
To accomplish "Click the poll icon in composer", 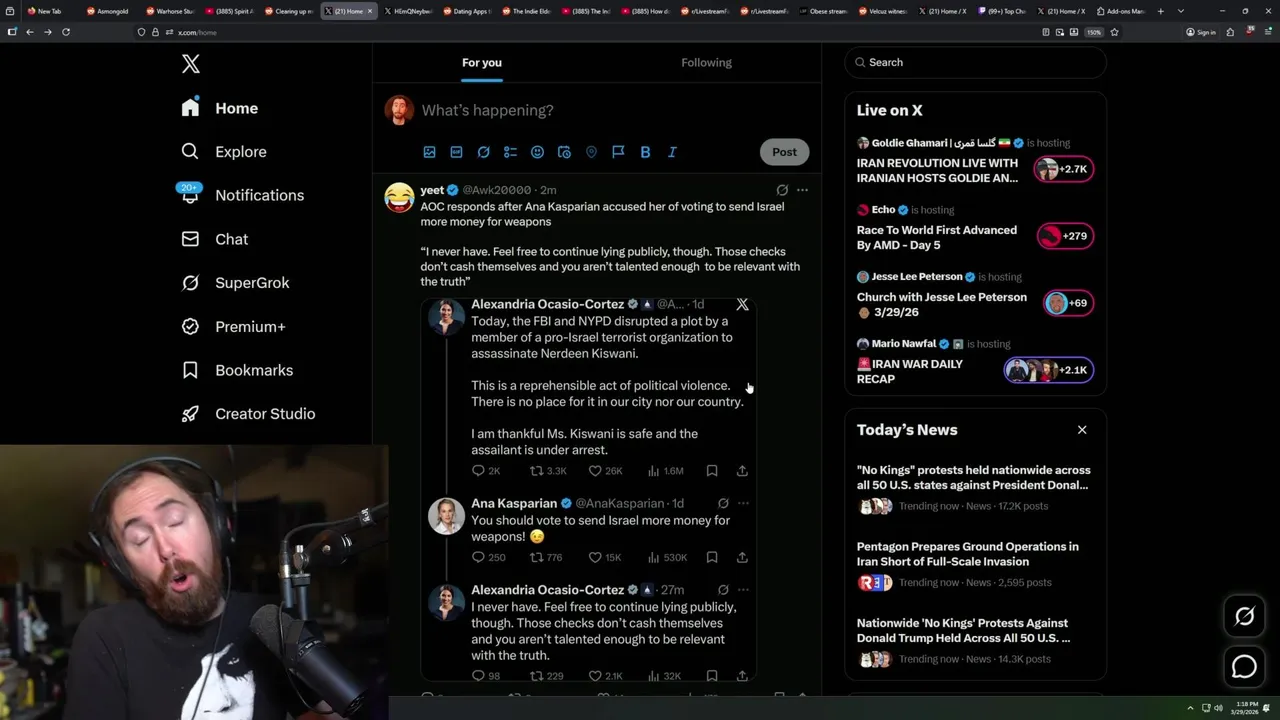I will click(510, 152).
